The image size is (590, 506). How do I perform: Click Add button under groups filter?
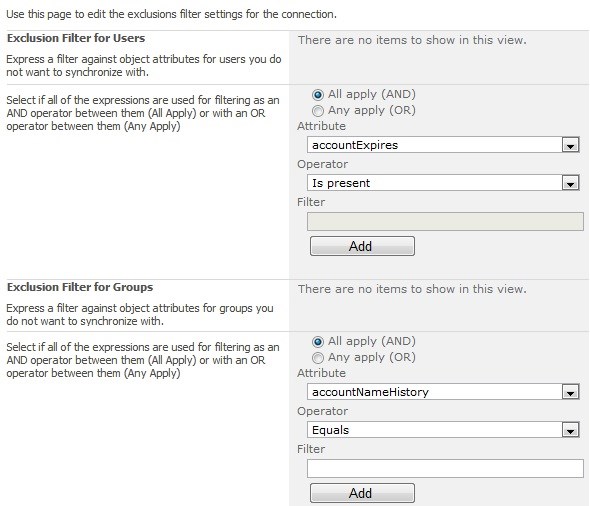362,493
